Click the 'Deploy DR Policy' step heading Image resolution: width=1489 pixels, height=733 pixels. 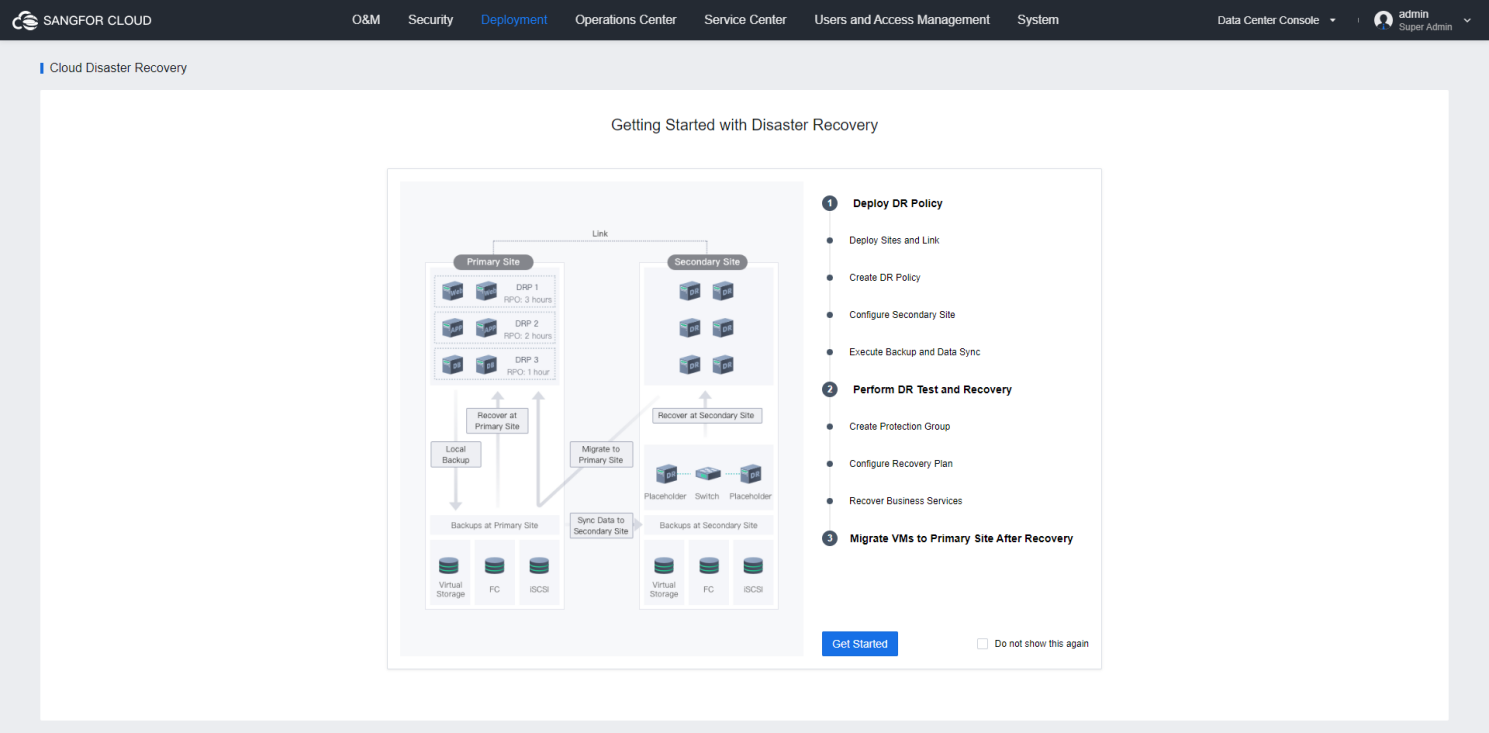897,203
